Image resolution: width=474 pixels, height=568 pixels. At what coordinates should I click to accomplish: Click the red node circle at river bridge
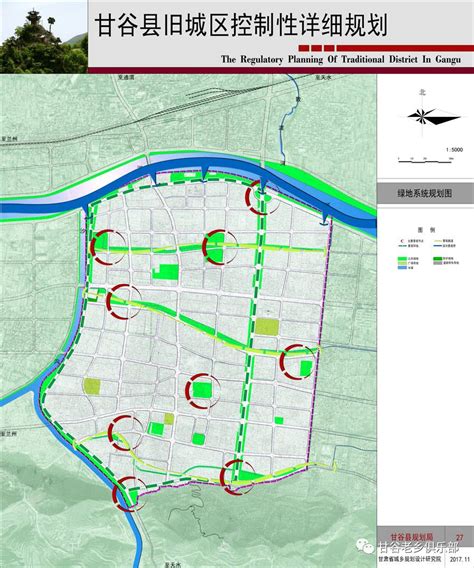[262, 197]
